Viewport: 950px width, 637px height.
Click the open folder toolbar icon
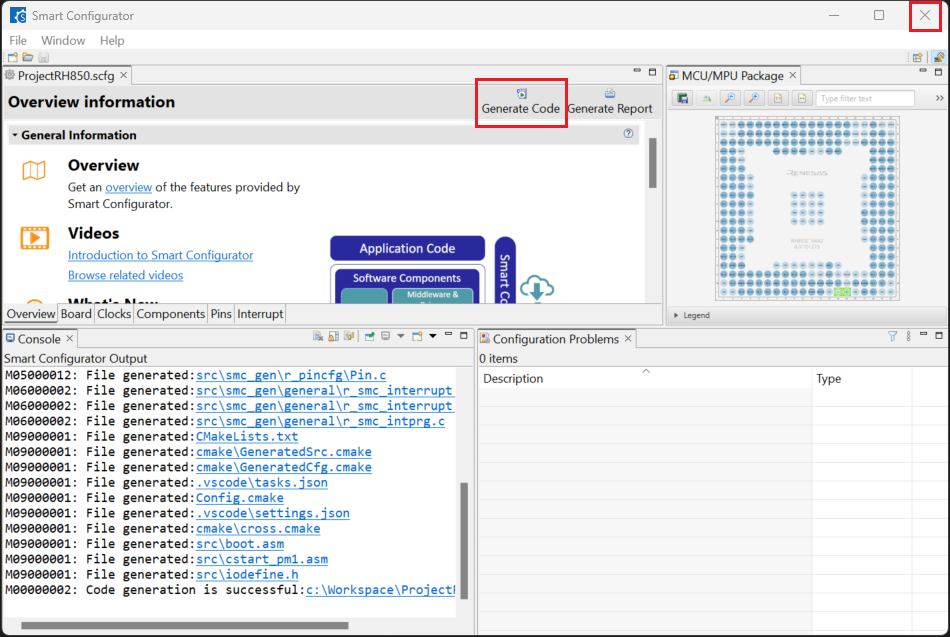tap(28, 58)
